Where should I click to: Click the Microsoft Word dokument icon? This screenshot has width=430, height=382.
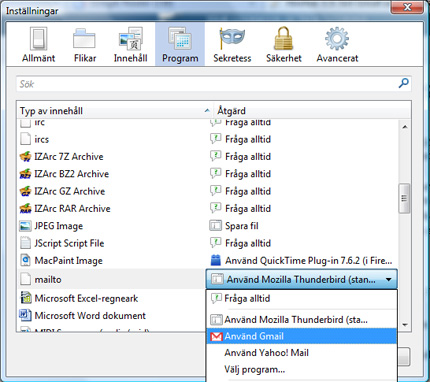pyautogui.click(x=26, y=315)
